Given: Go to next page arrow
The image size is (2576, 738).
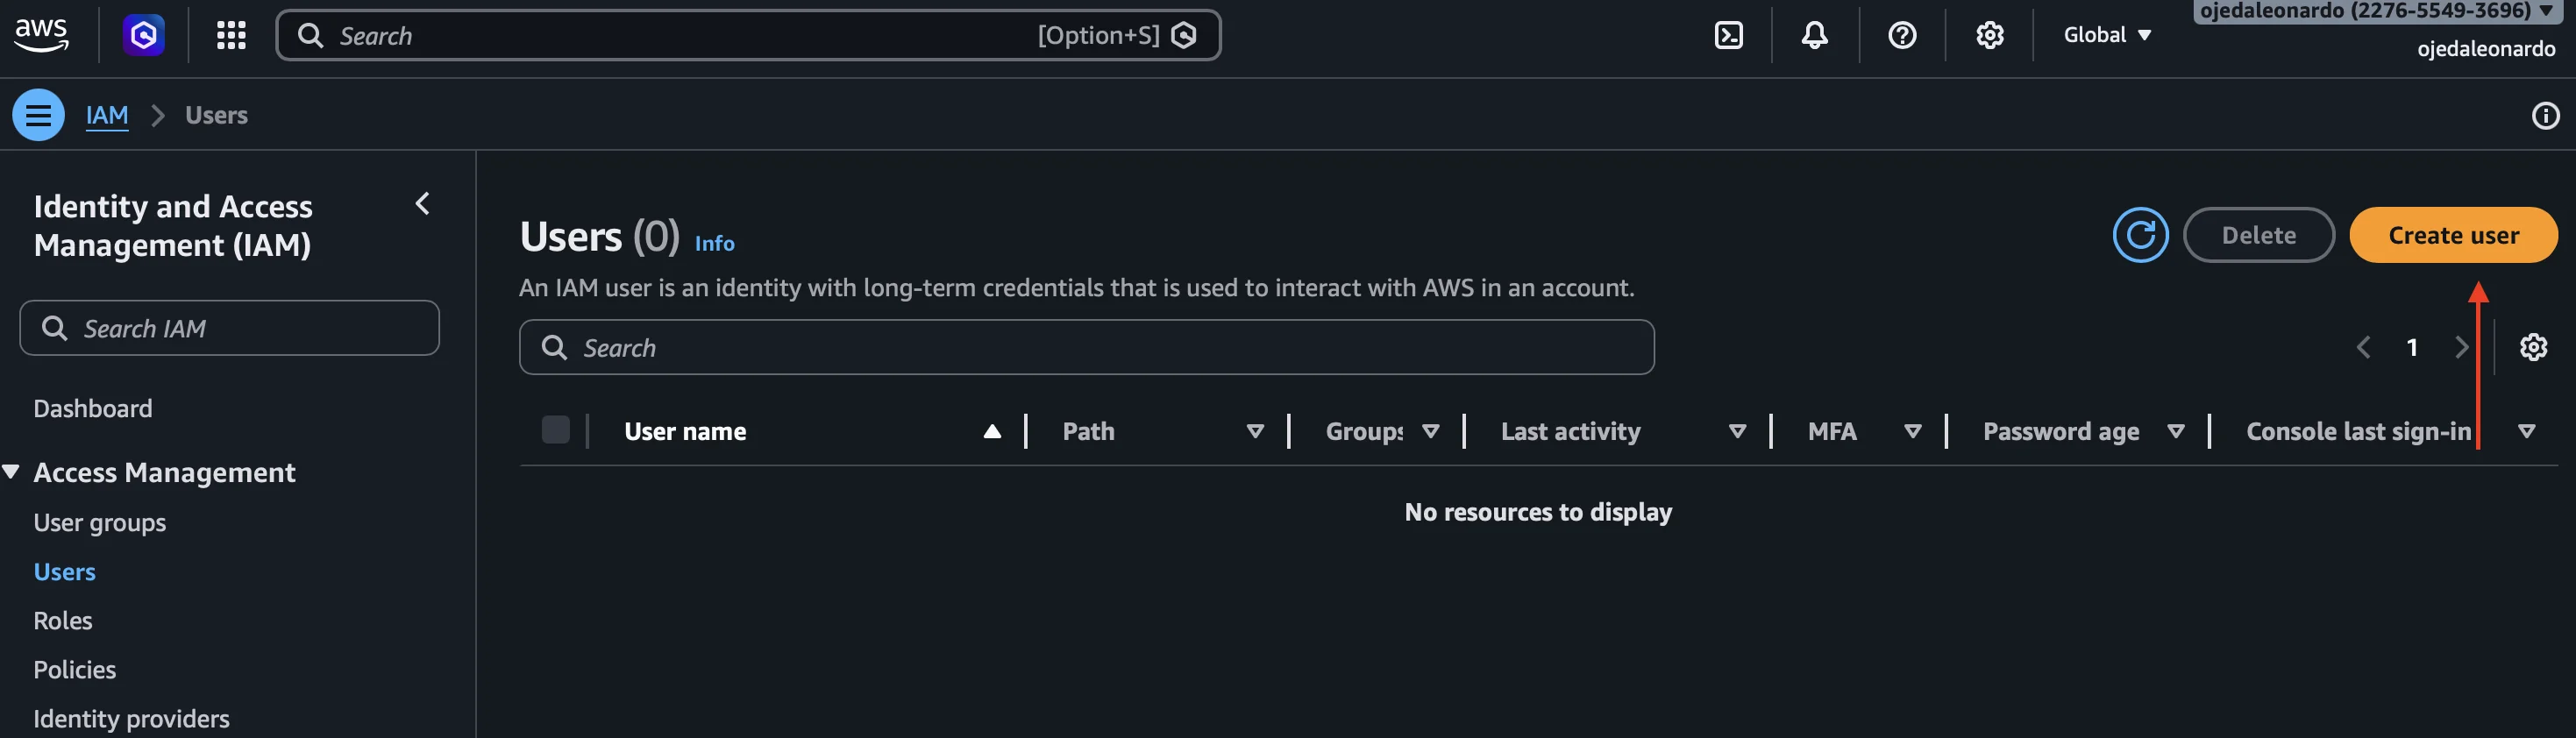Looking at the screenshot, I should click(2461, 347).
